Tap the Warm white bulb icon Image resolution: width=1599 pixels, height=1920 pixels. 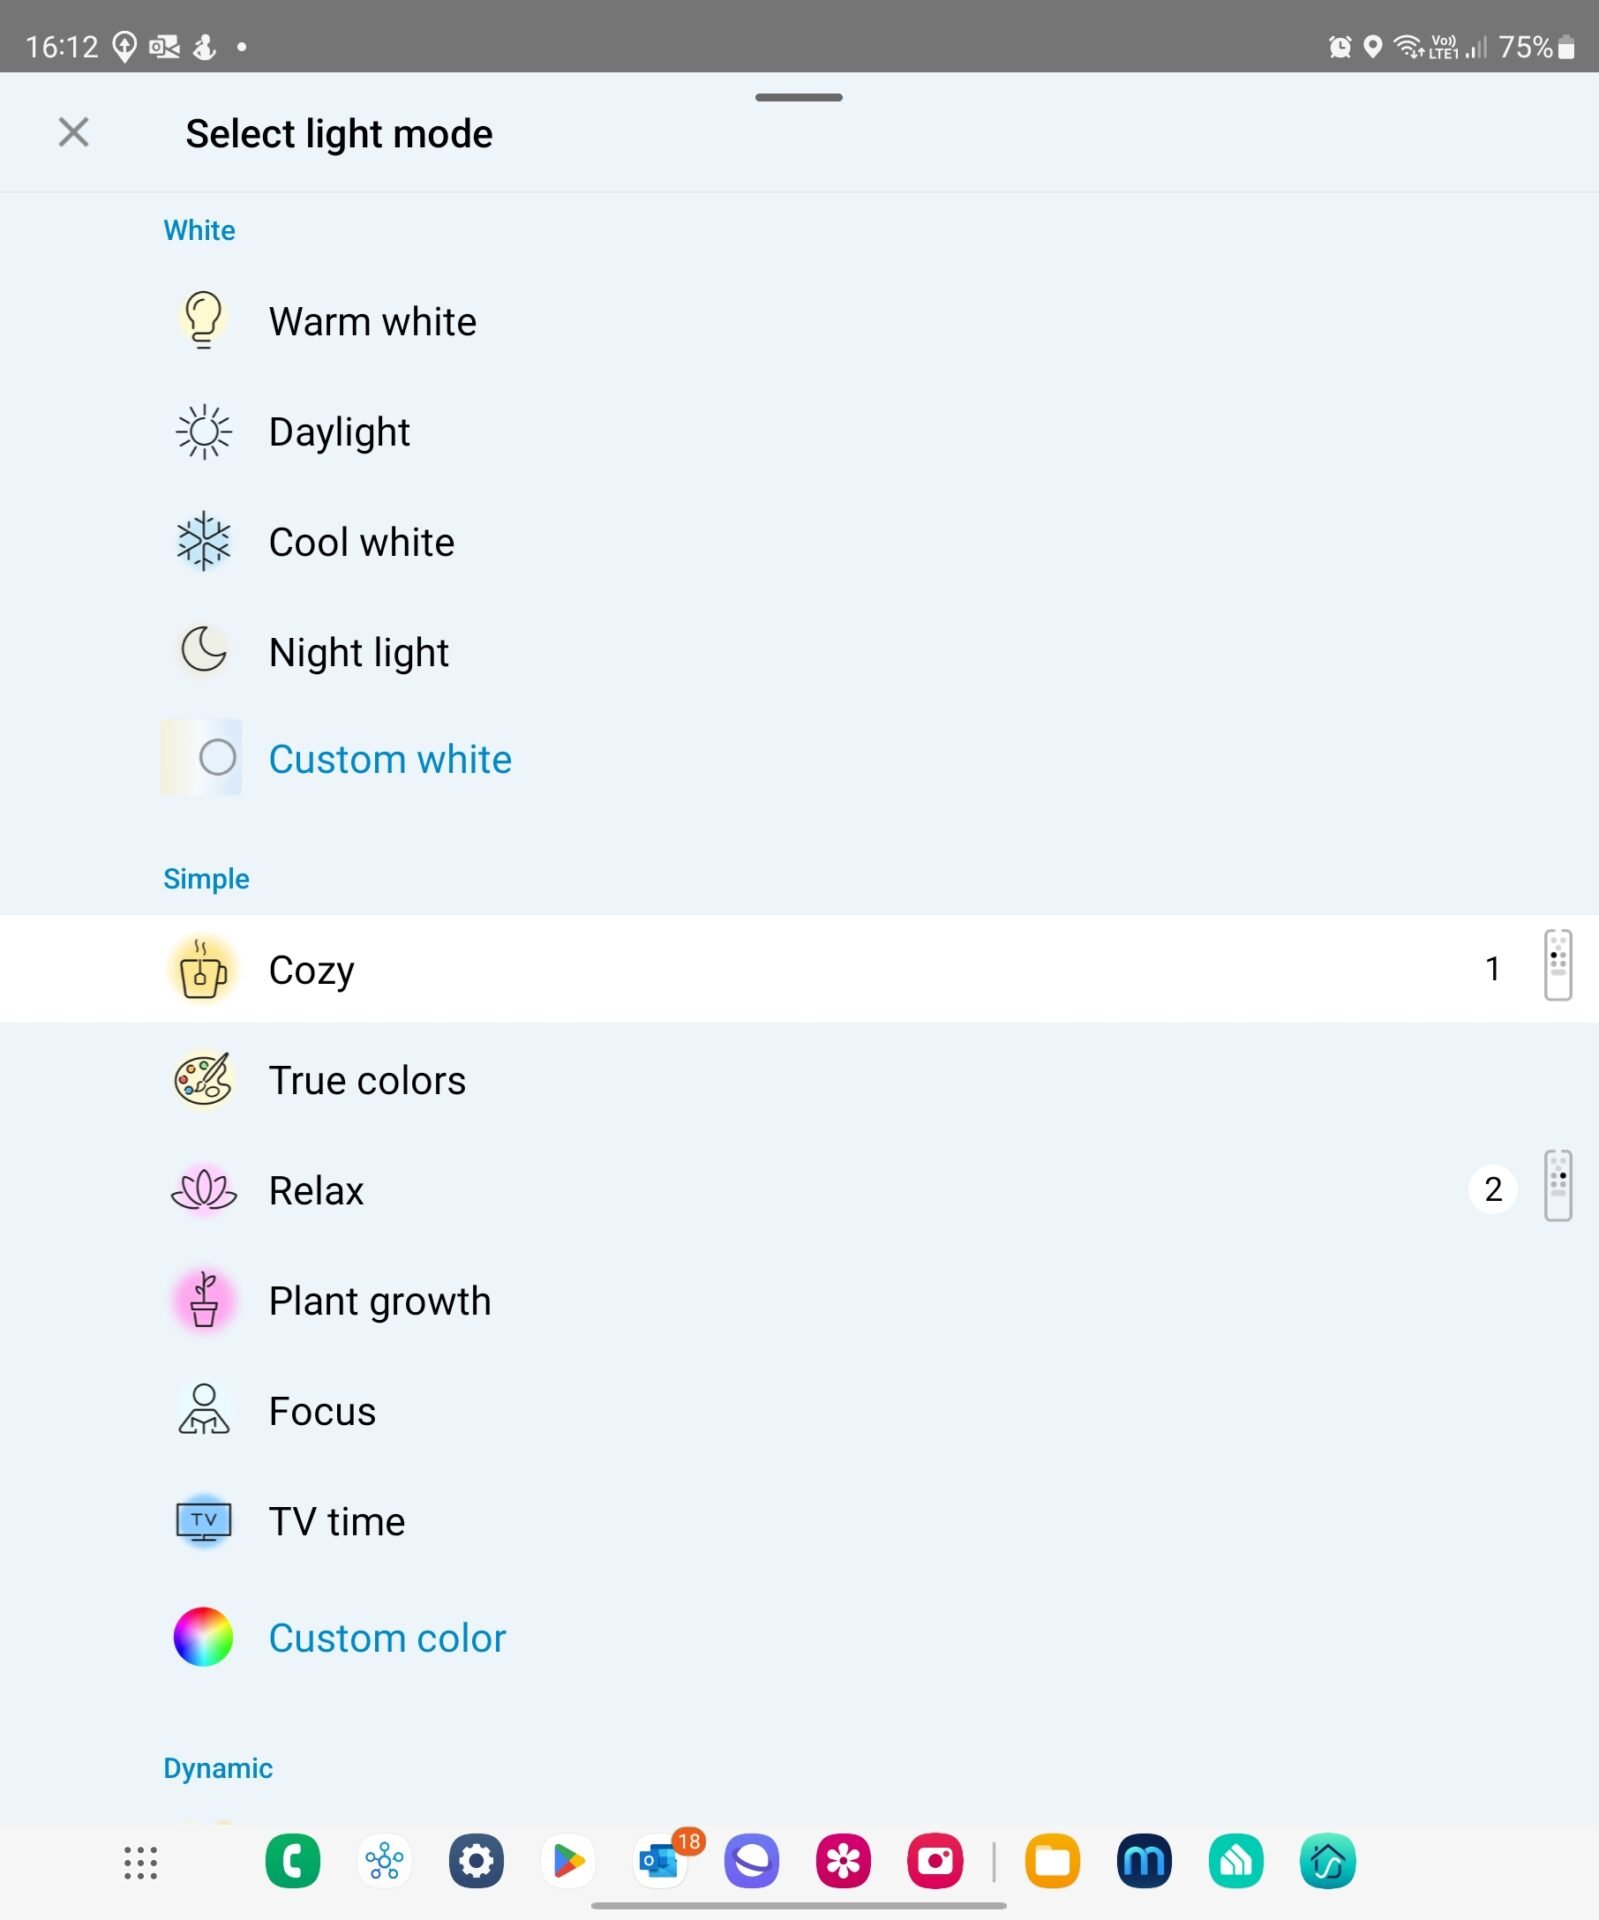point(203,320)
